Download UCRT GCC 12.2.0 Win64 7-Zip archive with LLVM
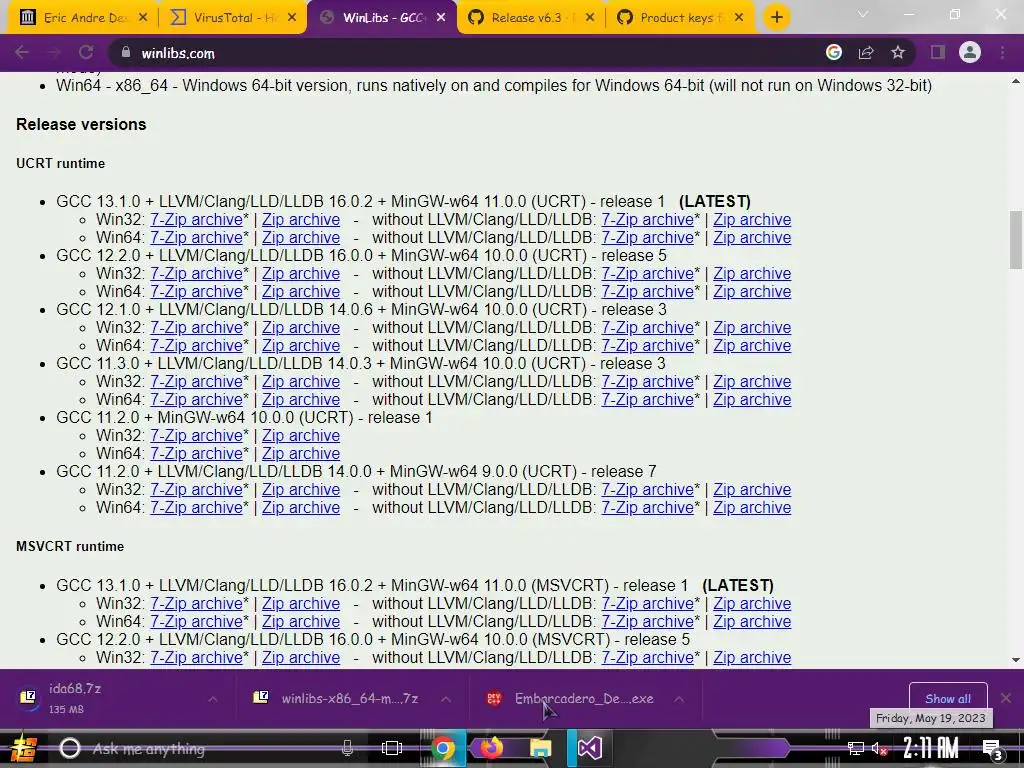1024x768 pixels. pyautogui.click(x=196, y=292)
